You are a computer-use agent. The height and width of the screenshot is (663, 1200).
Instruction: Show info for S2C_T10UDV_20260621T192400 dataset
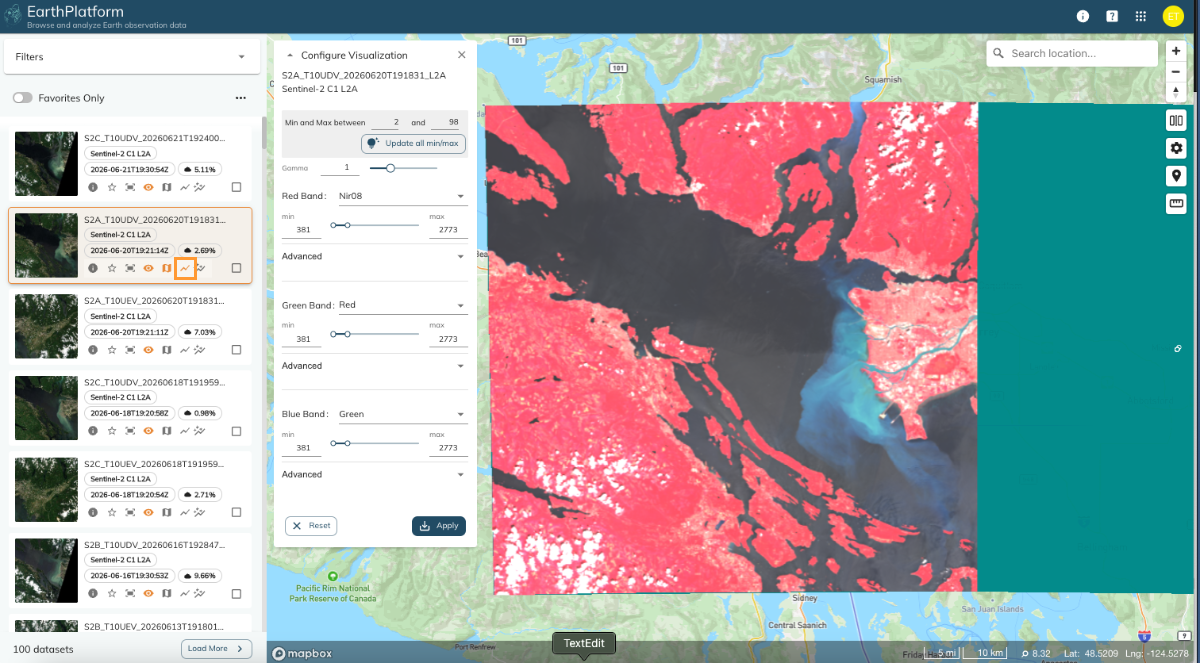[93, 186]
